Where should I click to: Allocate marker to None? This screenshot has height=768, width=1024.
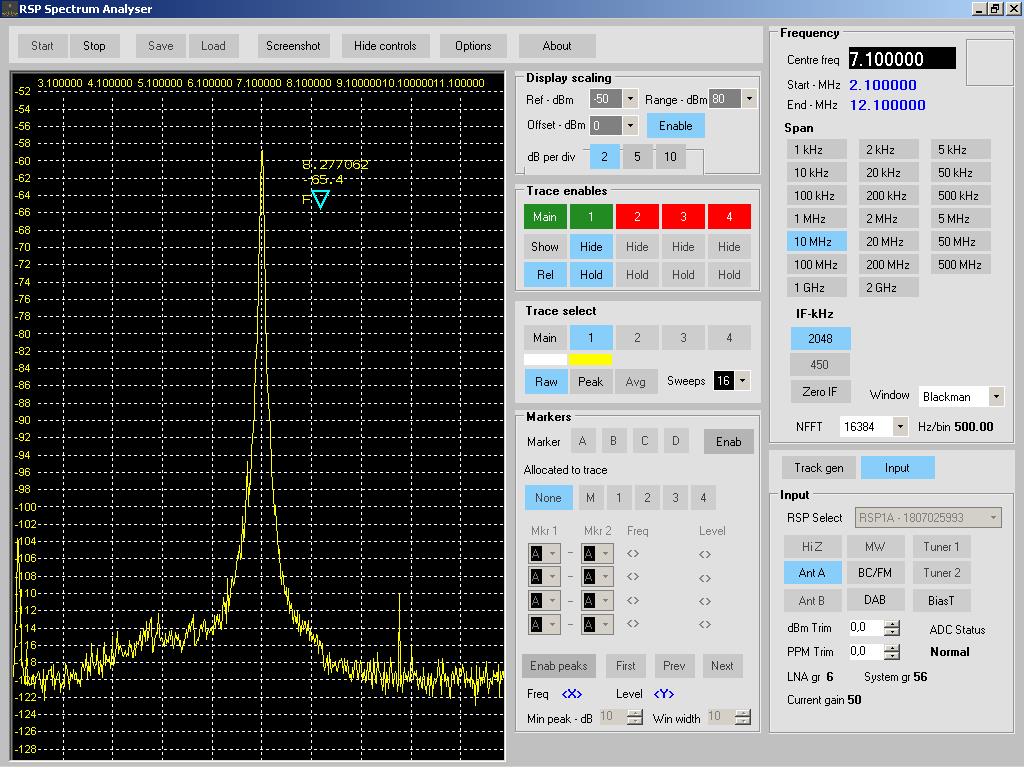point(548,498)
